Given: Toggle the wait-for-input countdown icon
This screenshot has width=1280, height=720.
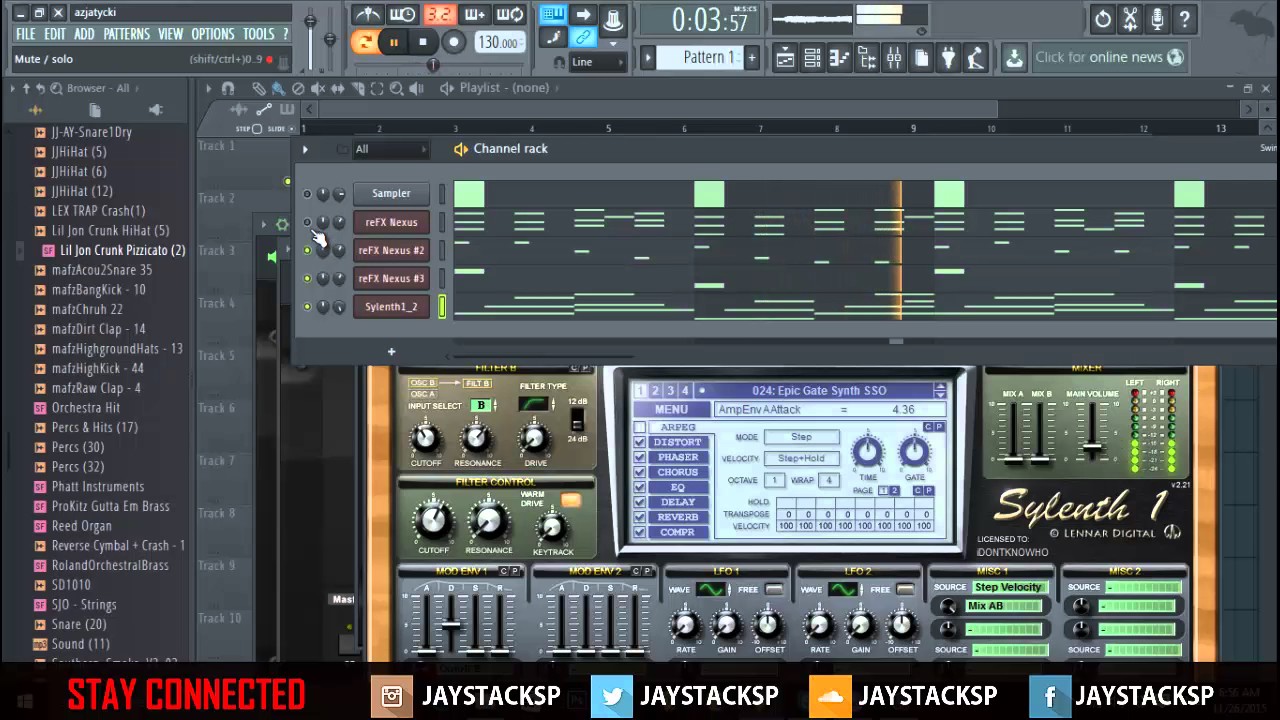Looking at the screenshot, I should 403,15.
